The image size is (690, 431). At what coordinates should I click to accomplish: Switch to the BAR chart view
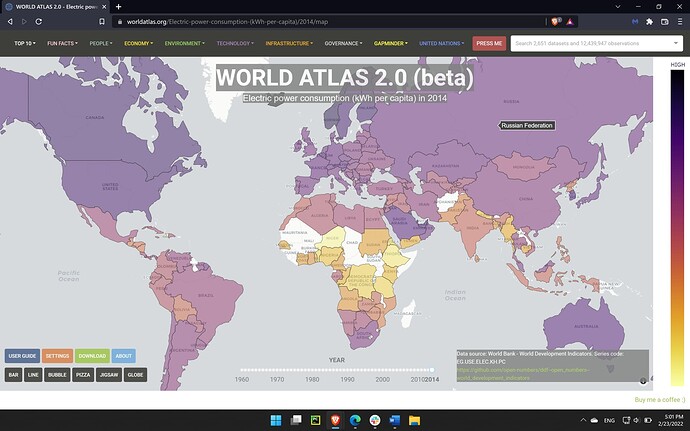[14, 375]
